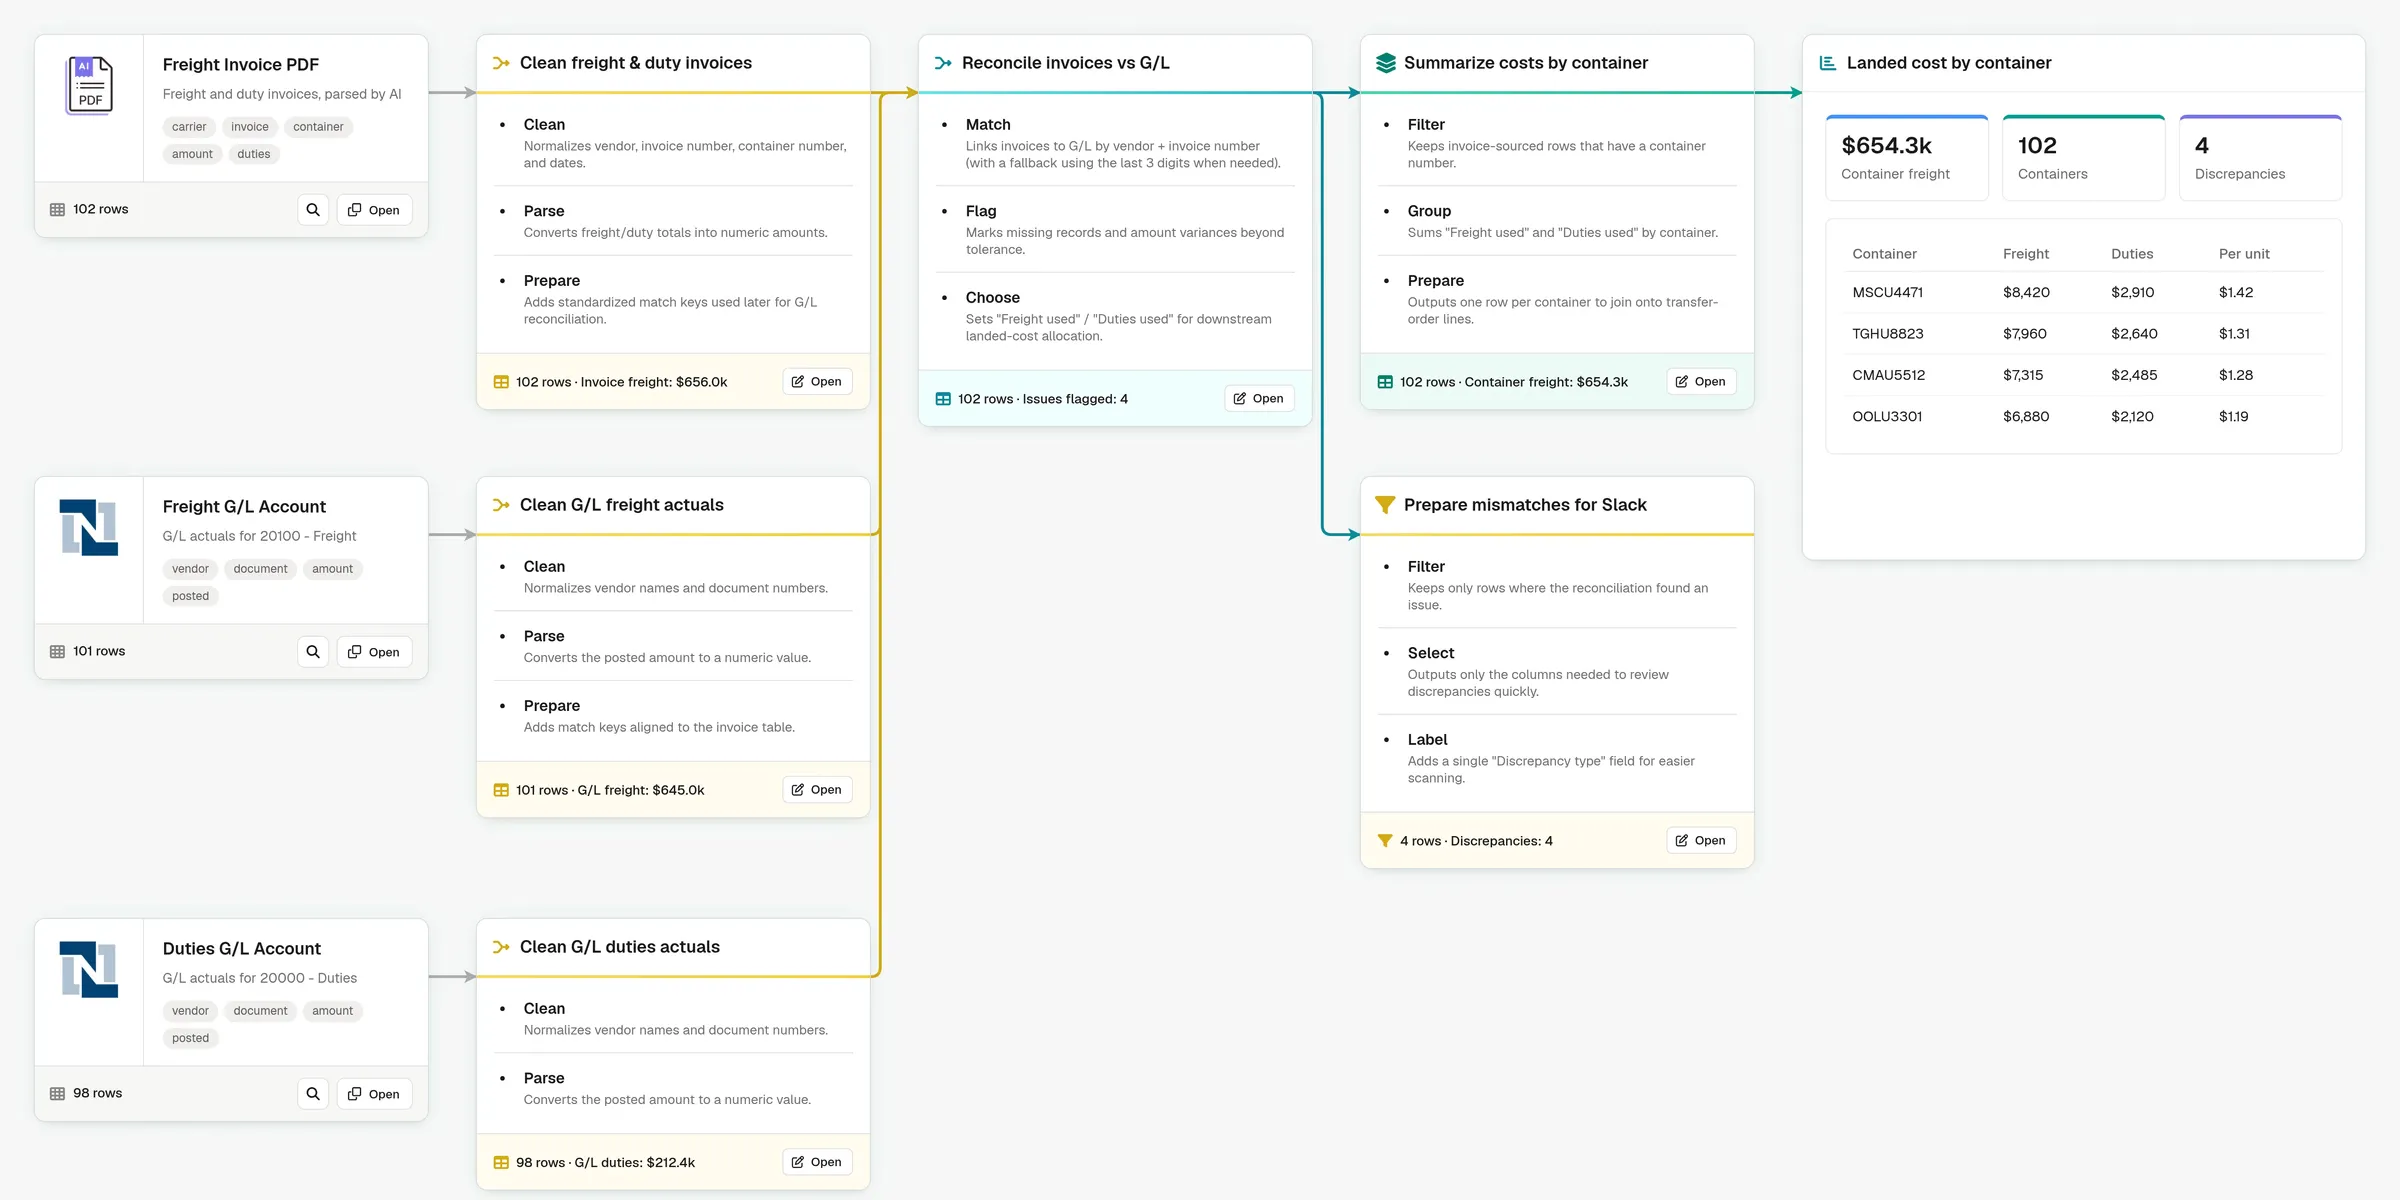The height and width of the screenshot is (1200, 2400).
Task: Open the Clean freight & duty invoices step
Action: [817, 382]
